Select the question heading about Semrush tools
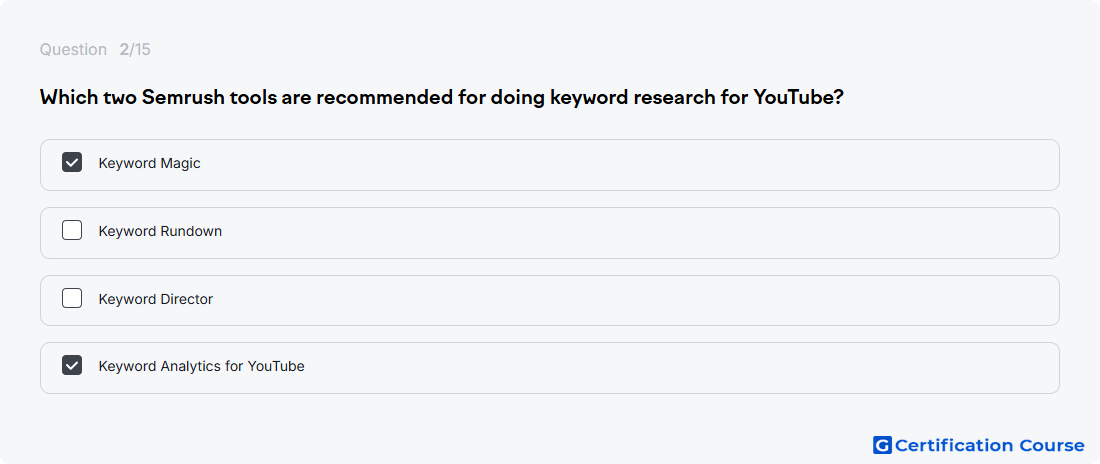The height and width of the screenshot is (464, 1100). tap(441, 98)
